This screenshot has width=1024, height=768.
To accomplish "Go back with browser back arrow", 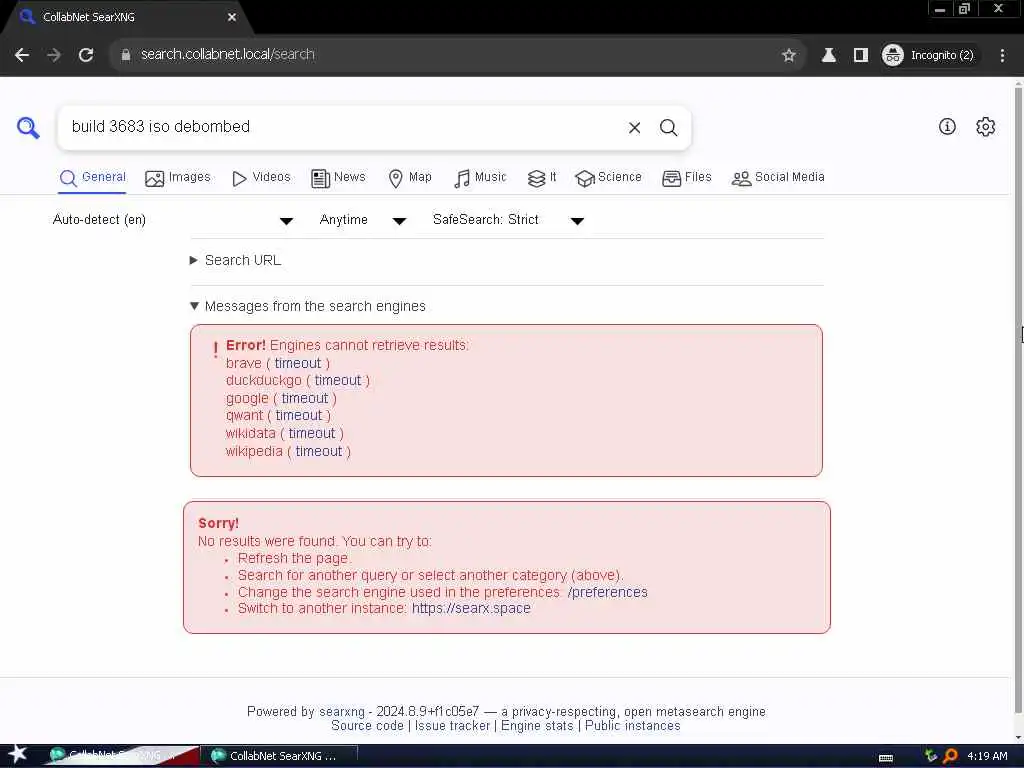I will (x=22, y=55).
